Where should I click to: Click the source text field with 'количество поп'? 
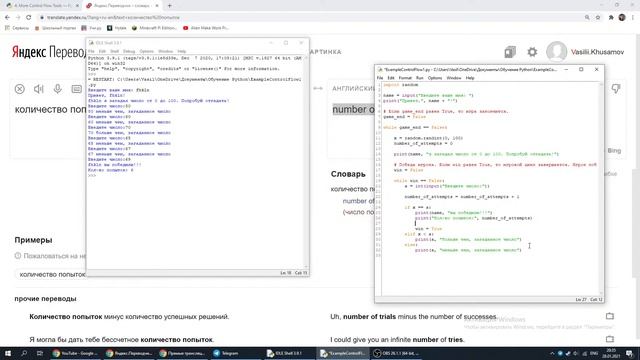[x=50, y=109]
